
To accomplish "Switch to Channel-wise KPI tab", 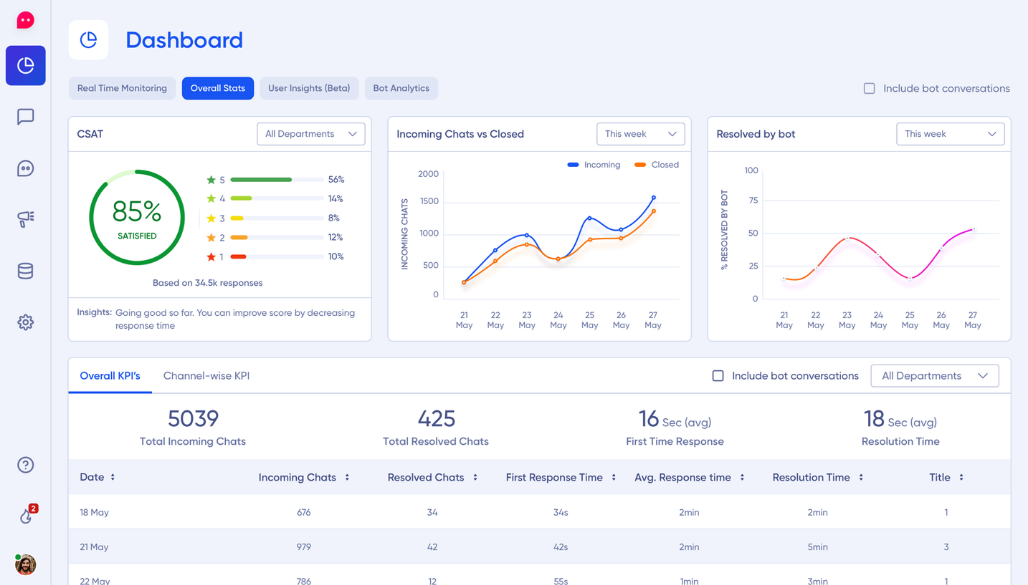I will pos(206,376).
